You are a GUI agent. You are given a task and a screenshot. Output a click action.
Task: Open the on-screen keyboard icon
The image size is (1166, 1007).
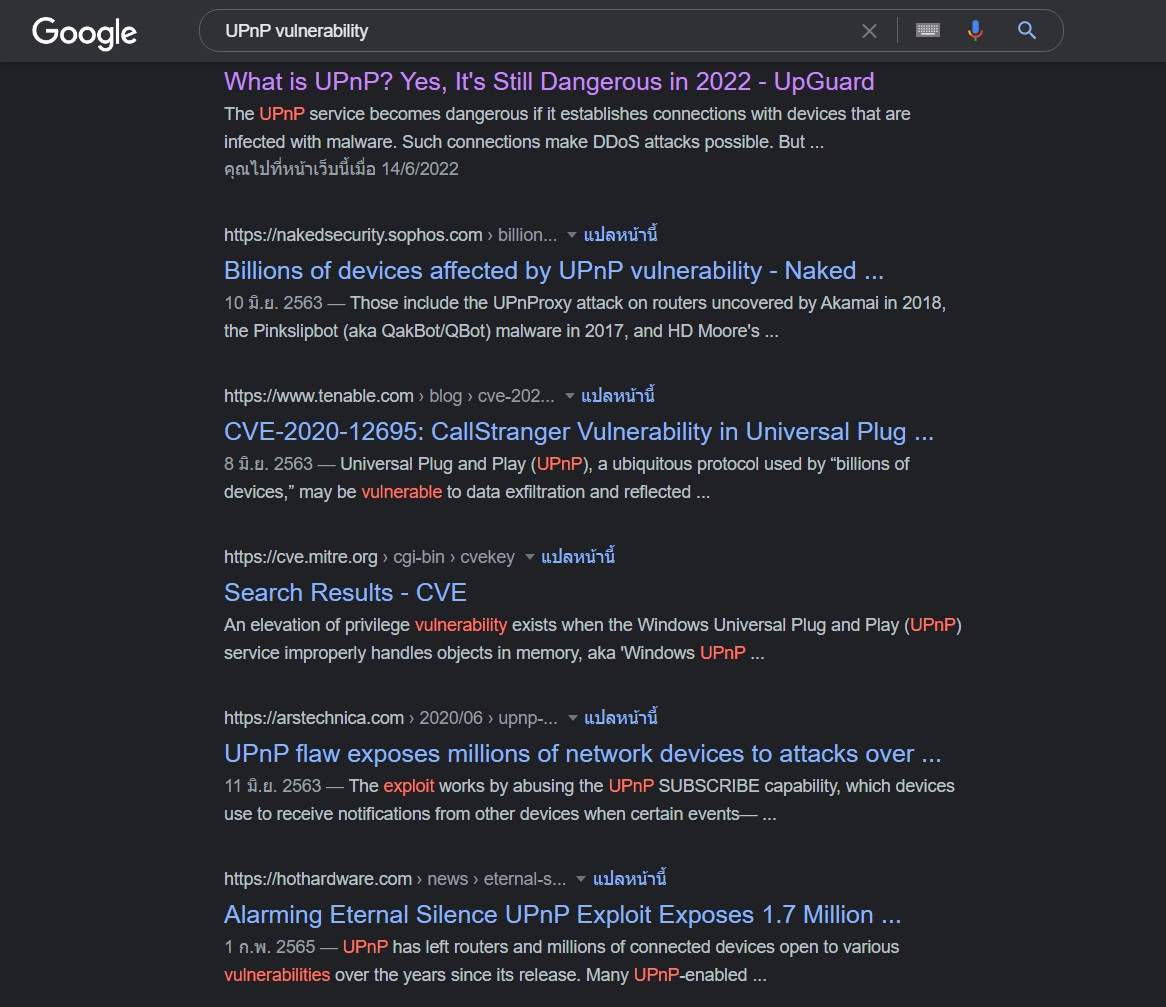(927, 30)
